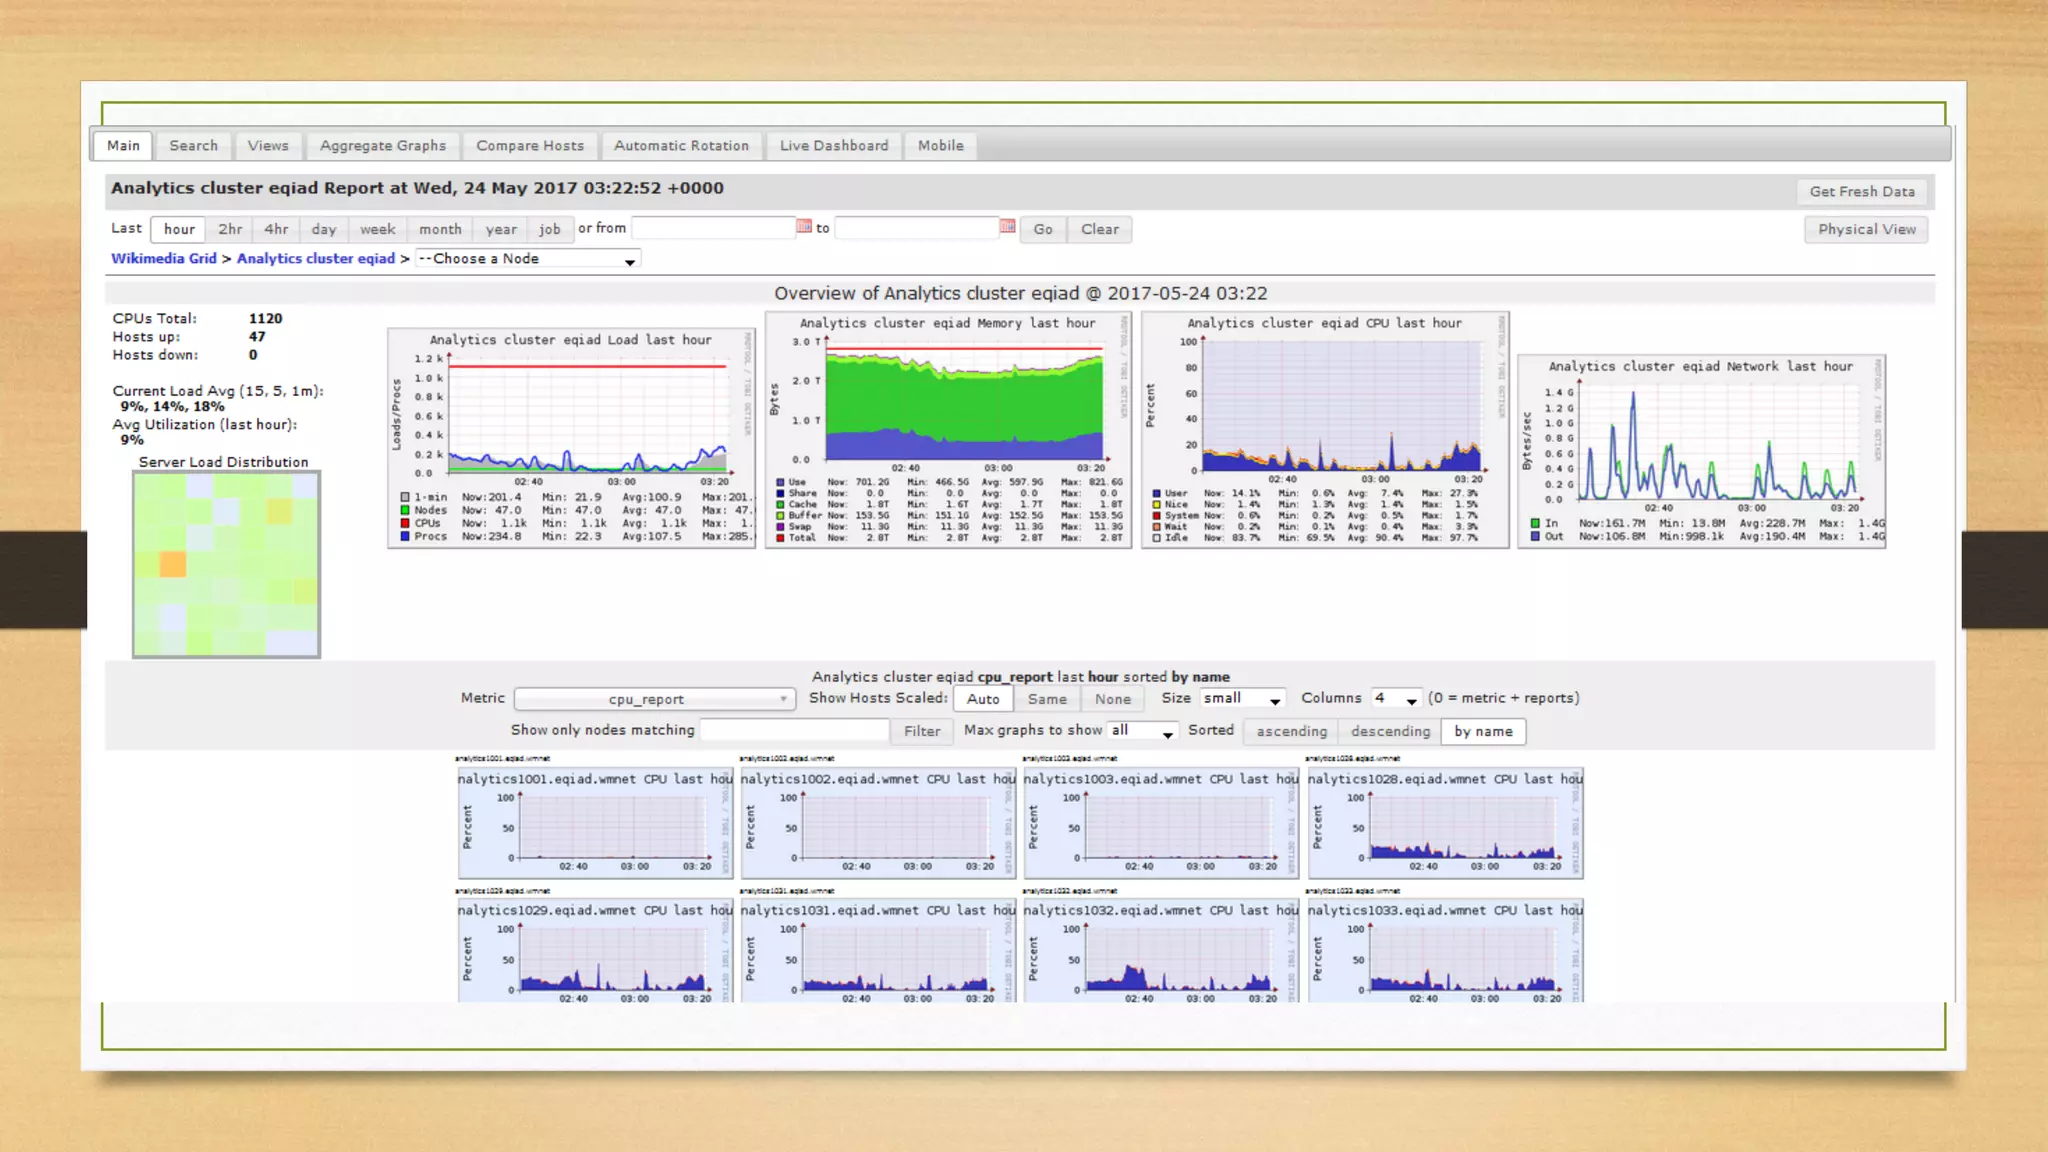Open the analytics1028 CPU graph thumbnail

[x=1444, y=823]
